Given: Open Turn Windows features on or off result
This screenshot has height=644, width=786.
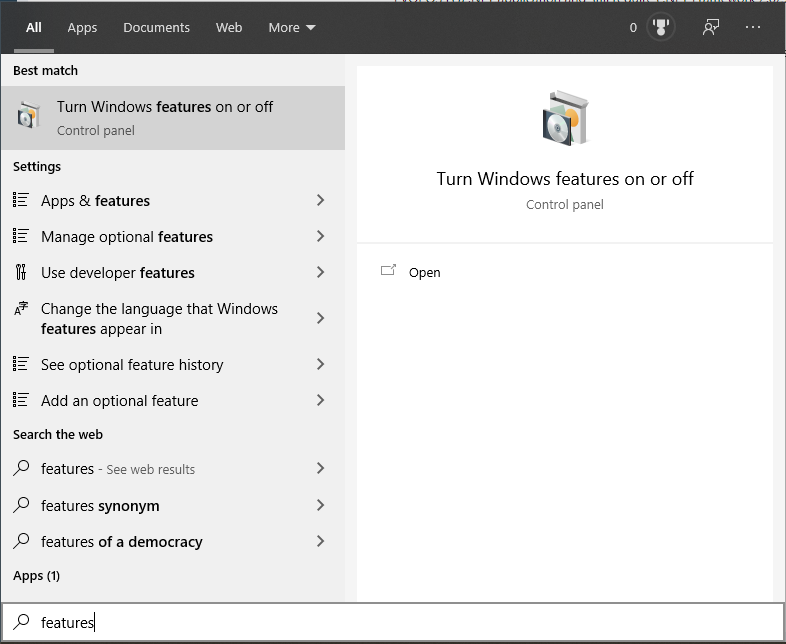Looking at the screenshot, I should coord(173,118).
